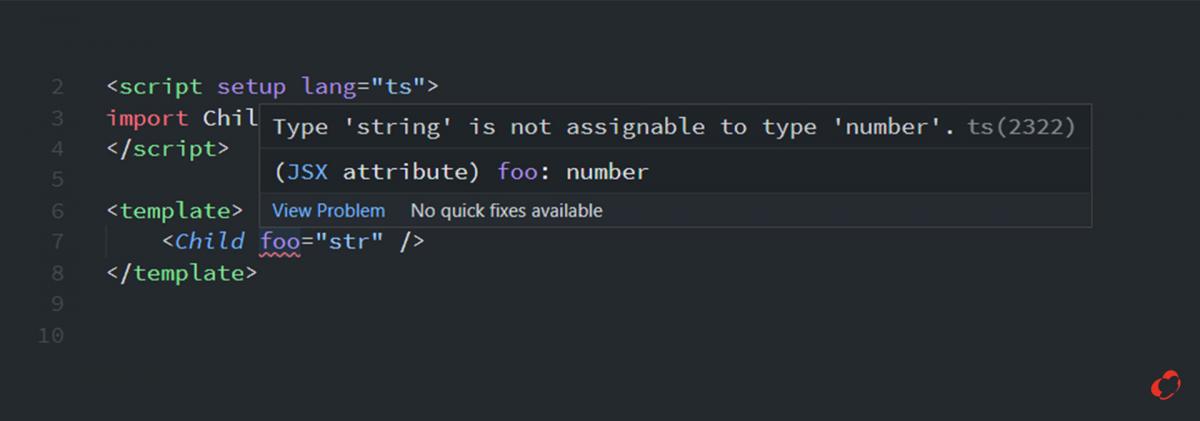The height and width of the screenshot is (421, 1200).
Task: Click 'foo: number' in the hover tooltip
Action: click(x=573, y=172)
